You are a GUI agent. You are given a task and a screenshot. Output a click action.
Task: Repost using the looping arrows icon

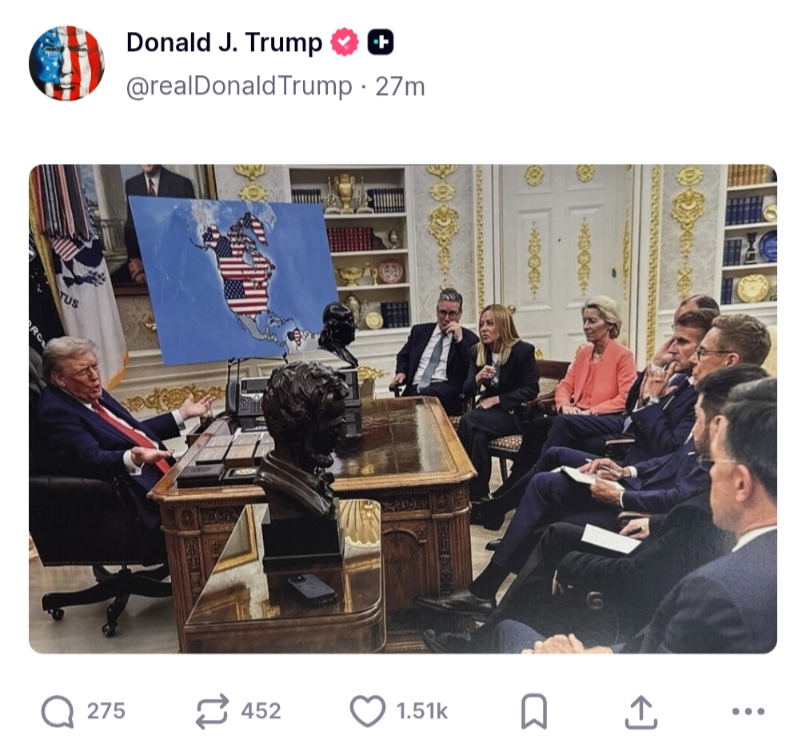pyautogui.click(x=212, y=711)
